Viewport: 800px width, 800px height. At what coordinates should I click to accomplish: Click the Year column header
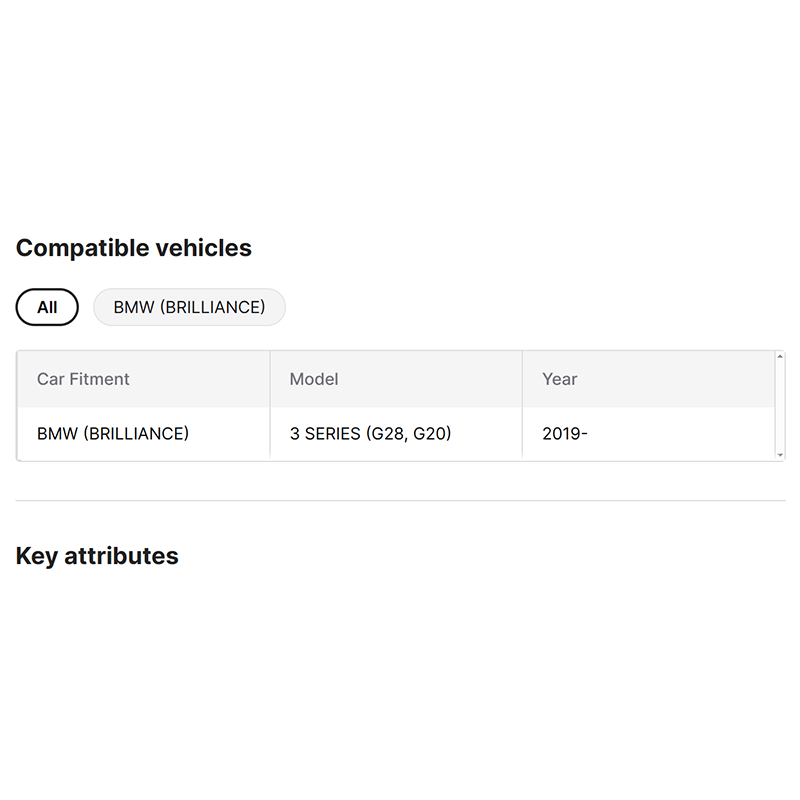coord(560,379)
